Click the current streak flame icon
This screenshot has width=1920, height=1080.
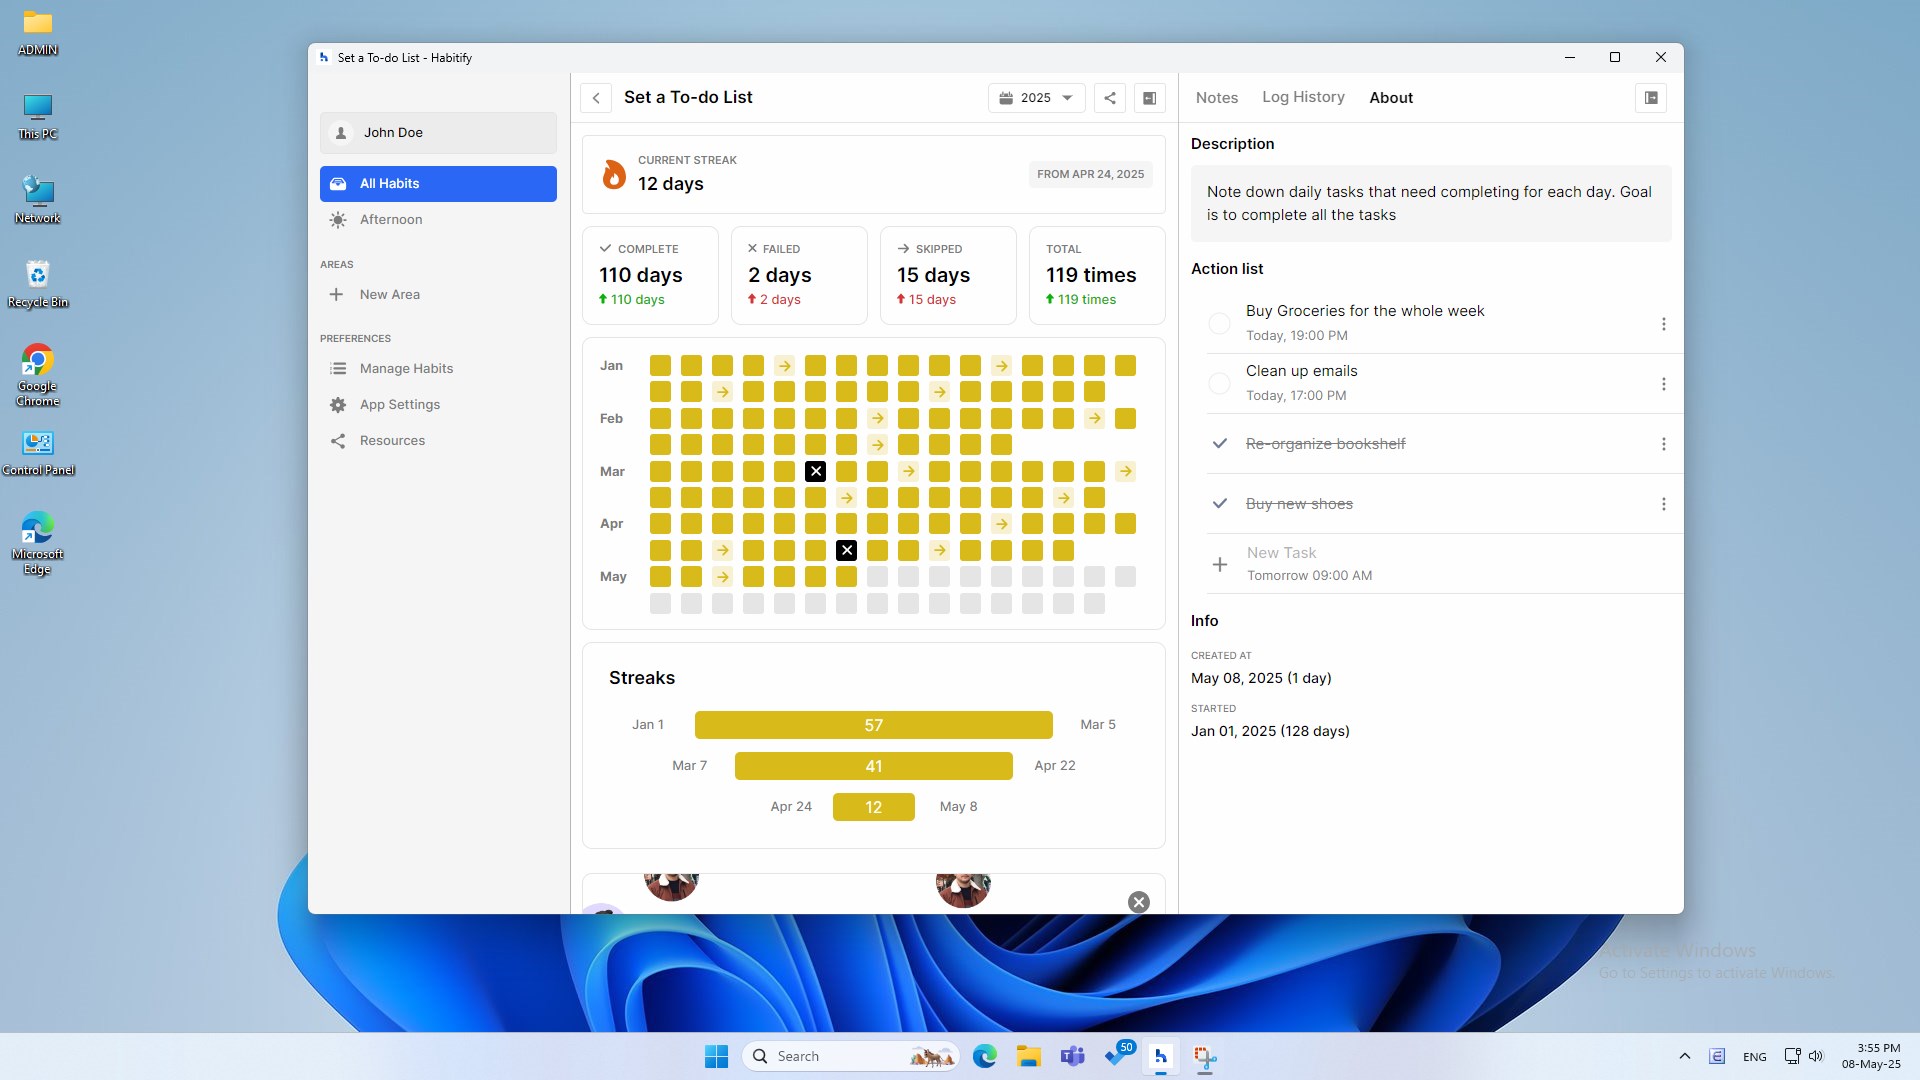(x=613, y=174)
